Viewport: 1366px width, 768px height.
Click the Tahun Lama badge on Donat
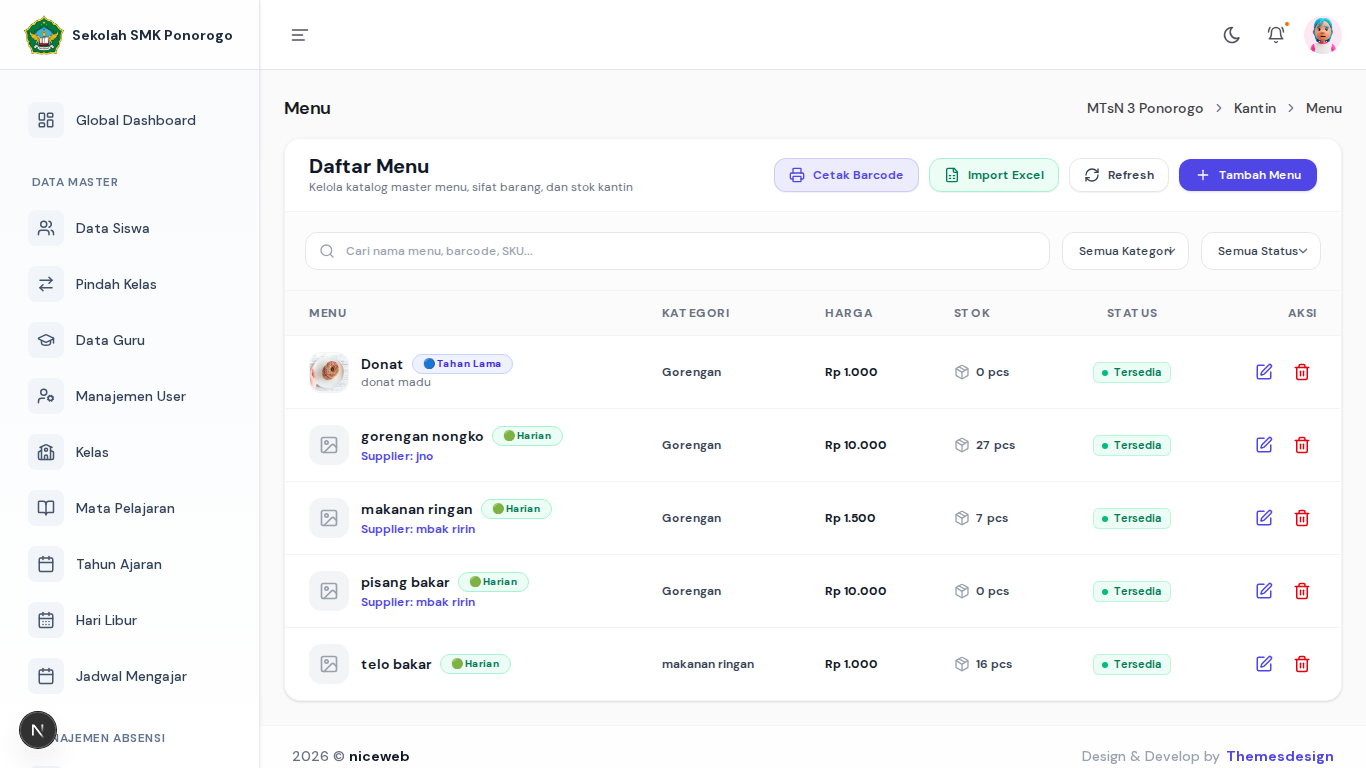point(462,364)
